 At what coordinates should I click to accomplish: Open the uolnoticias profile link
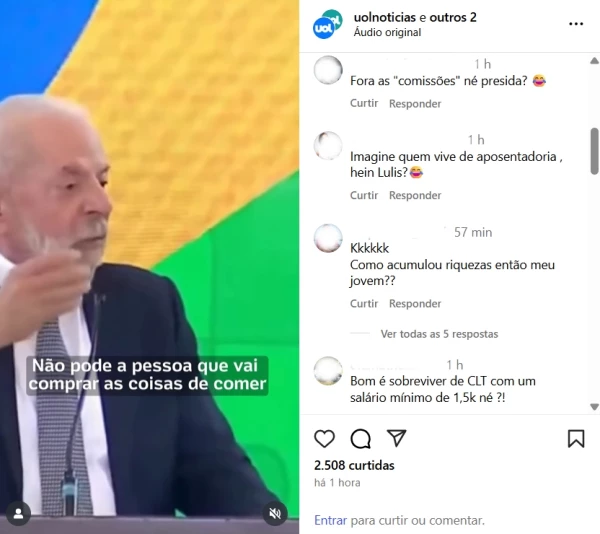[x=385, y=17]
